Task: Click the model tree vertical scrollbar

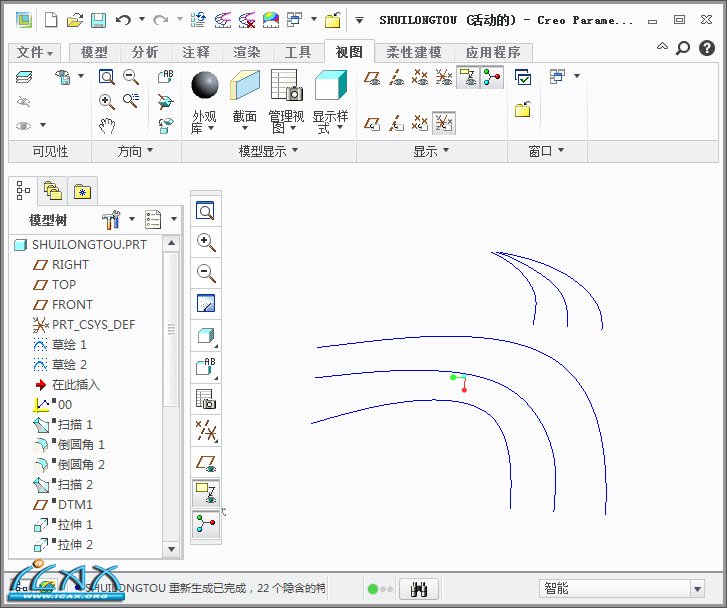Action: 171,330
